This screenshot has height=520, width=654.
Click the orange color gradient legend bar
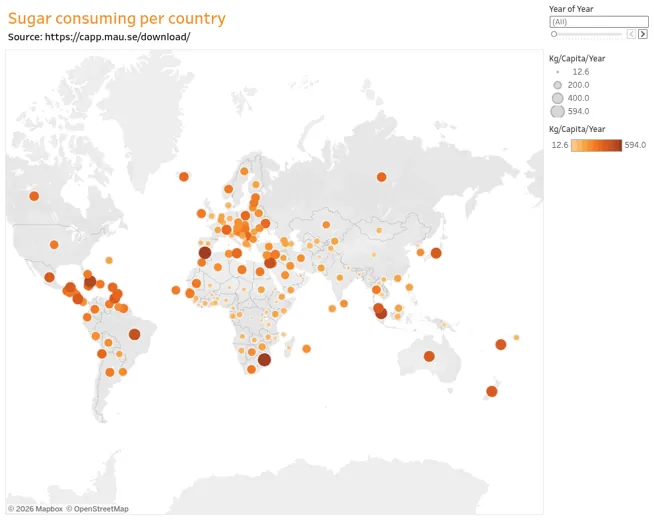(596, 145)
